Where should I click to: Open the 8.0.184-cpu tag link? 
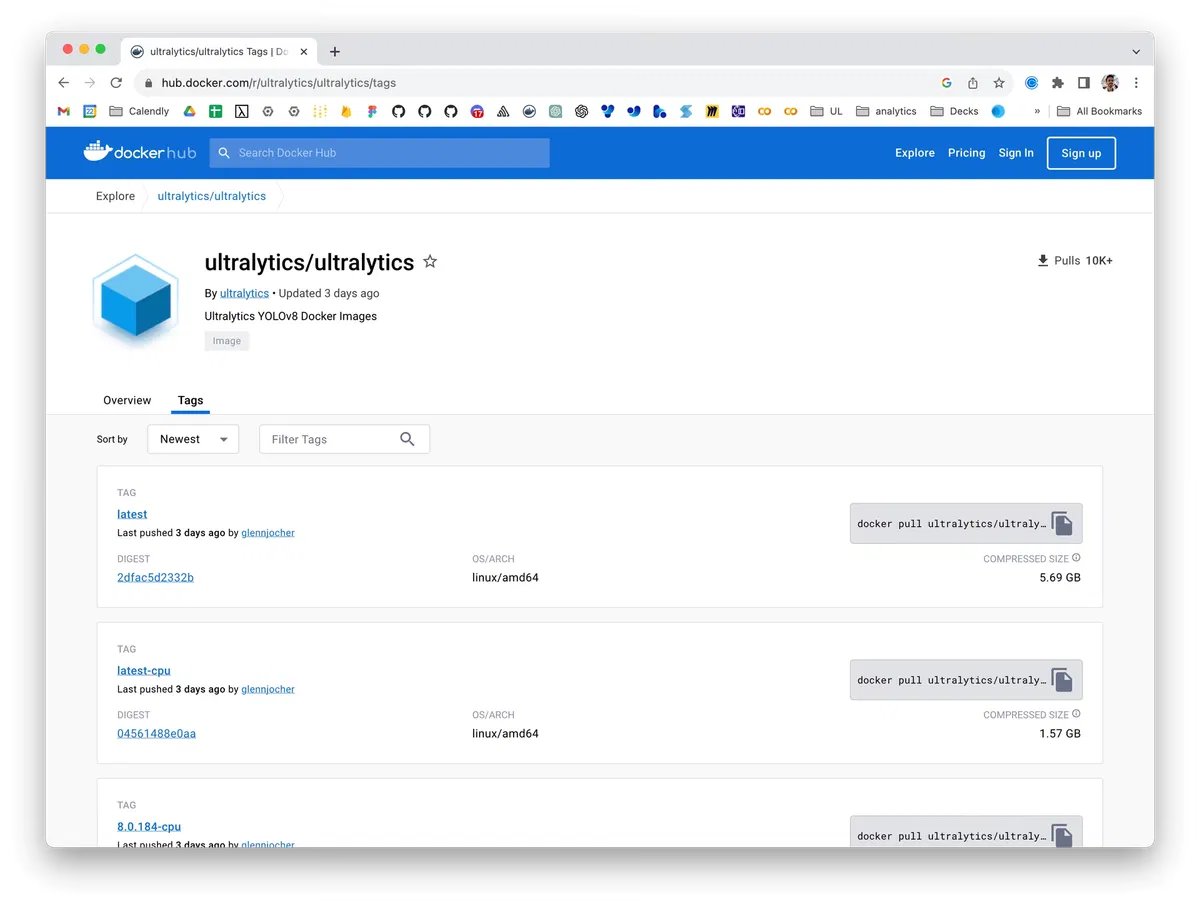[149, 826]
